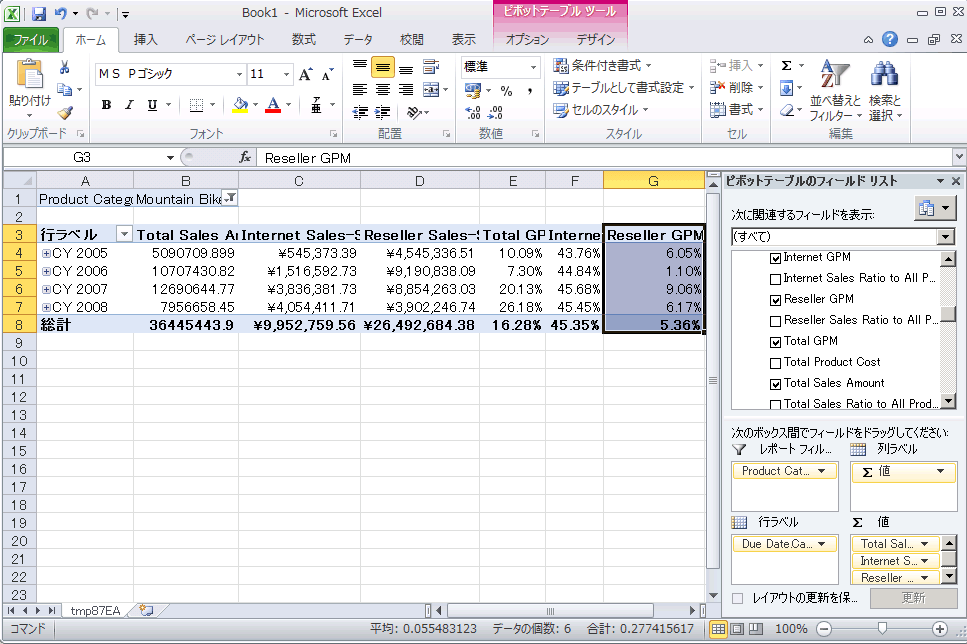Uncheck the Reseller GPM field
Viewport: 967px width, 644px height.
tap(776, 300)
